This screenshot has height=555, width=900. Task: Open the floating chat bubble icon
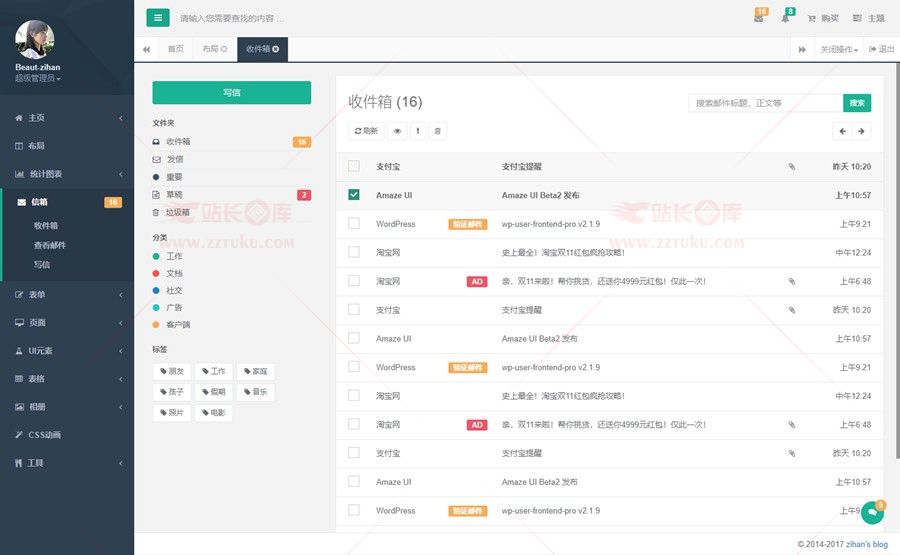tap(872, 513)
